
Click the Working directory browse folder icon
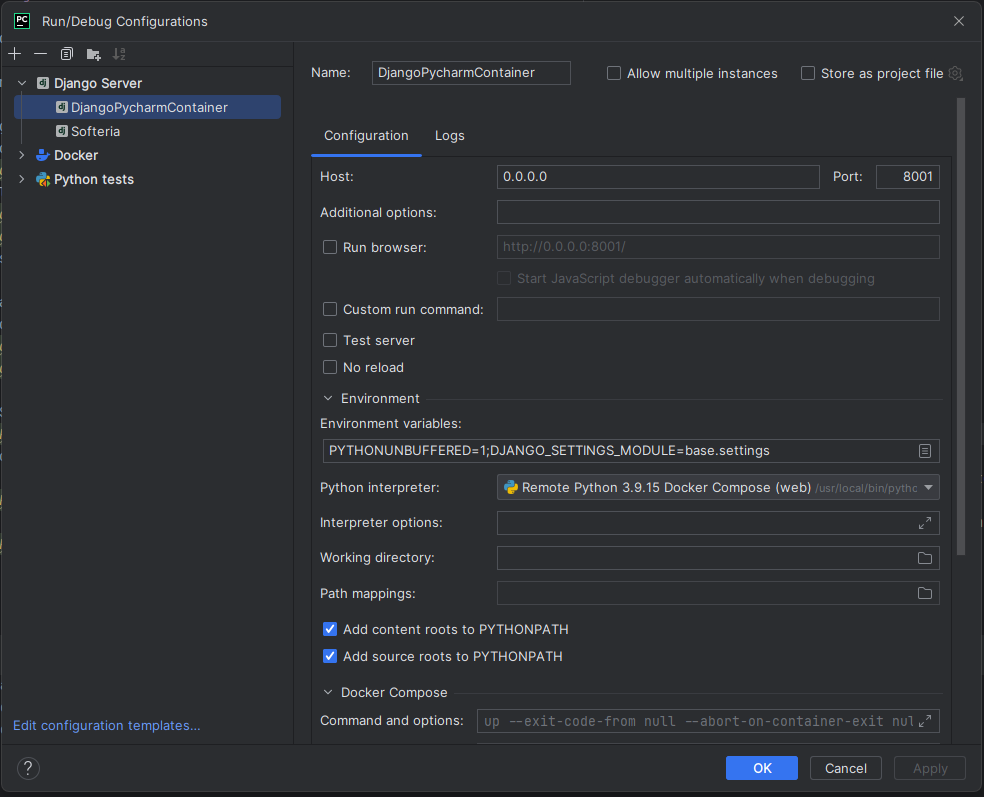point(925,558)
